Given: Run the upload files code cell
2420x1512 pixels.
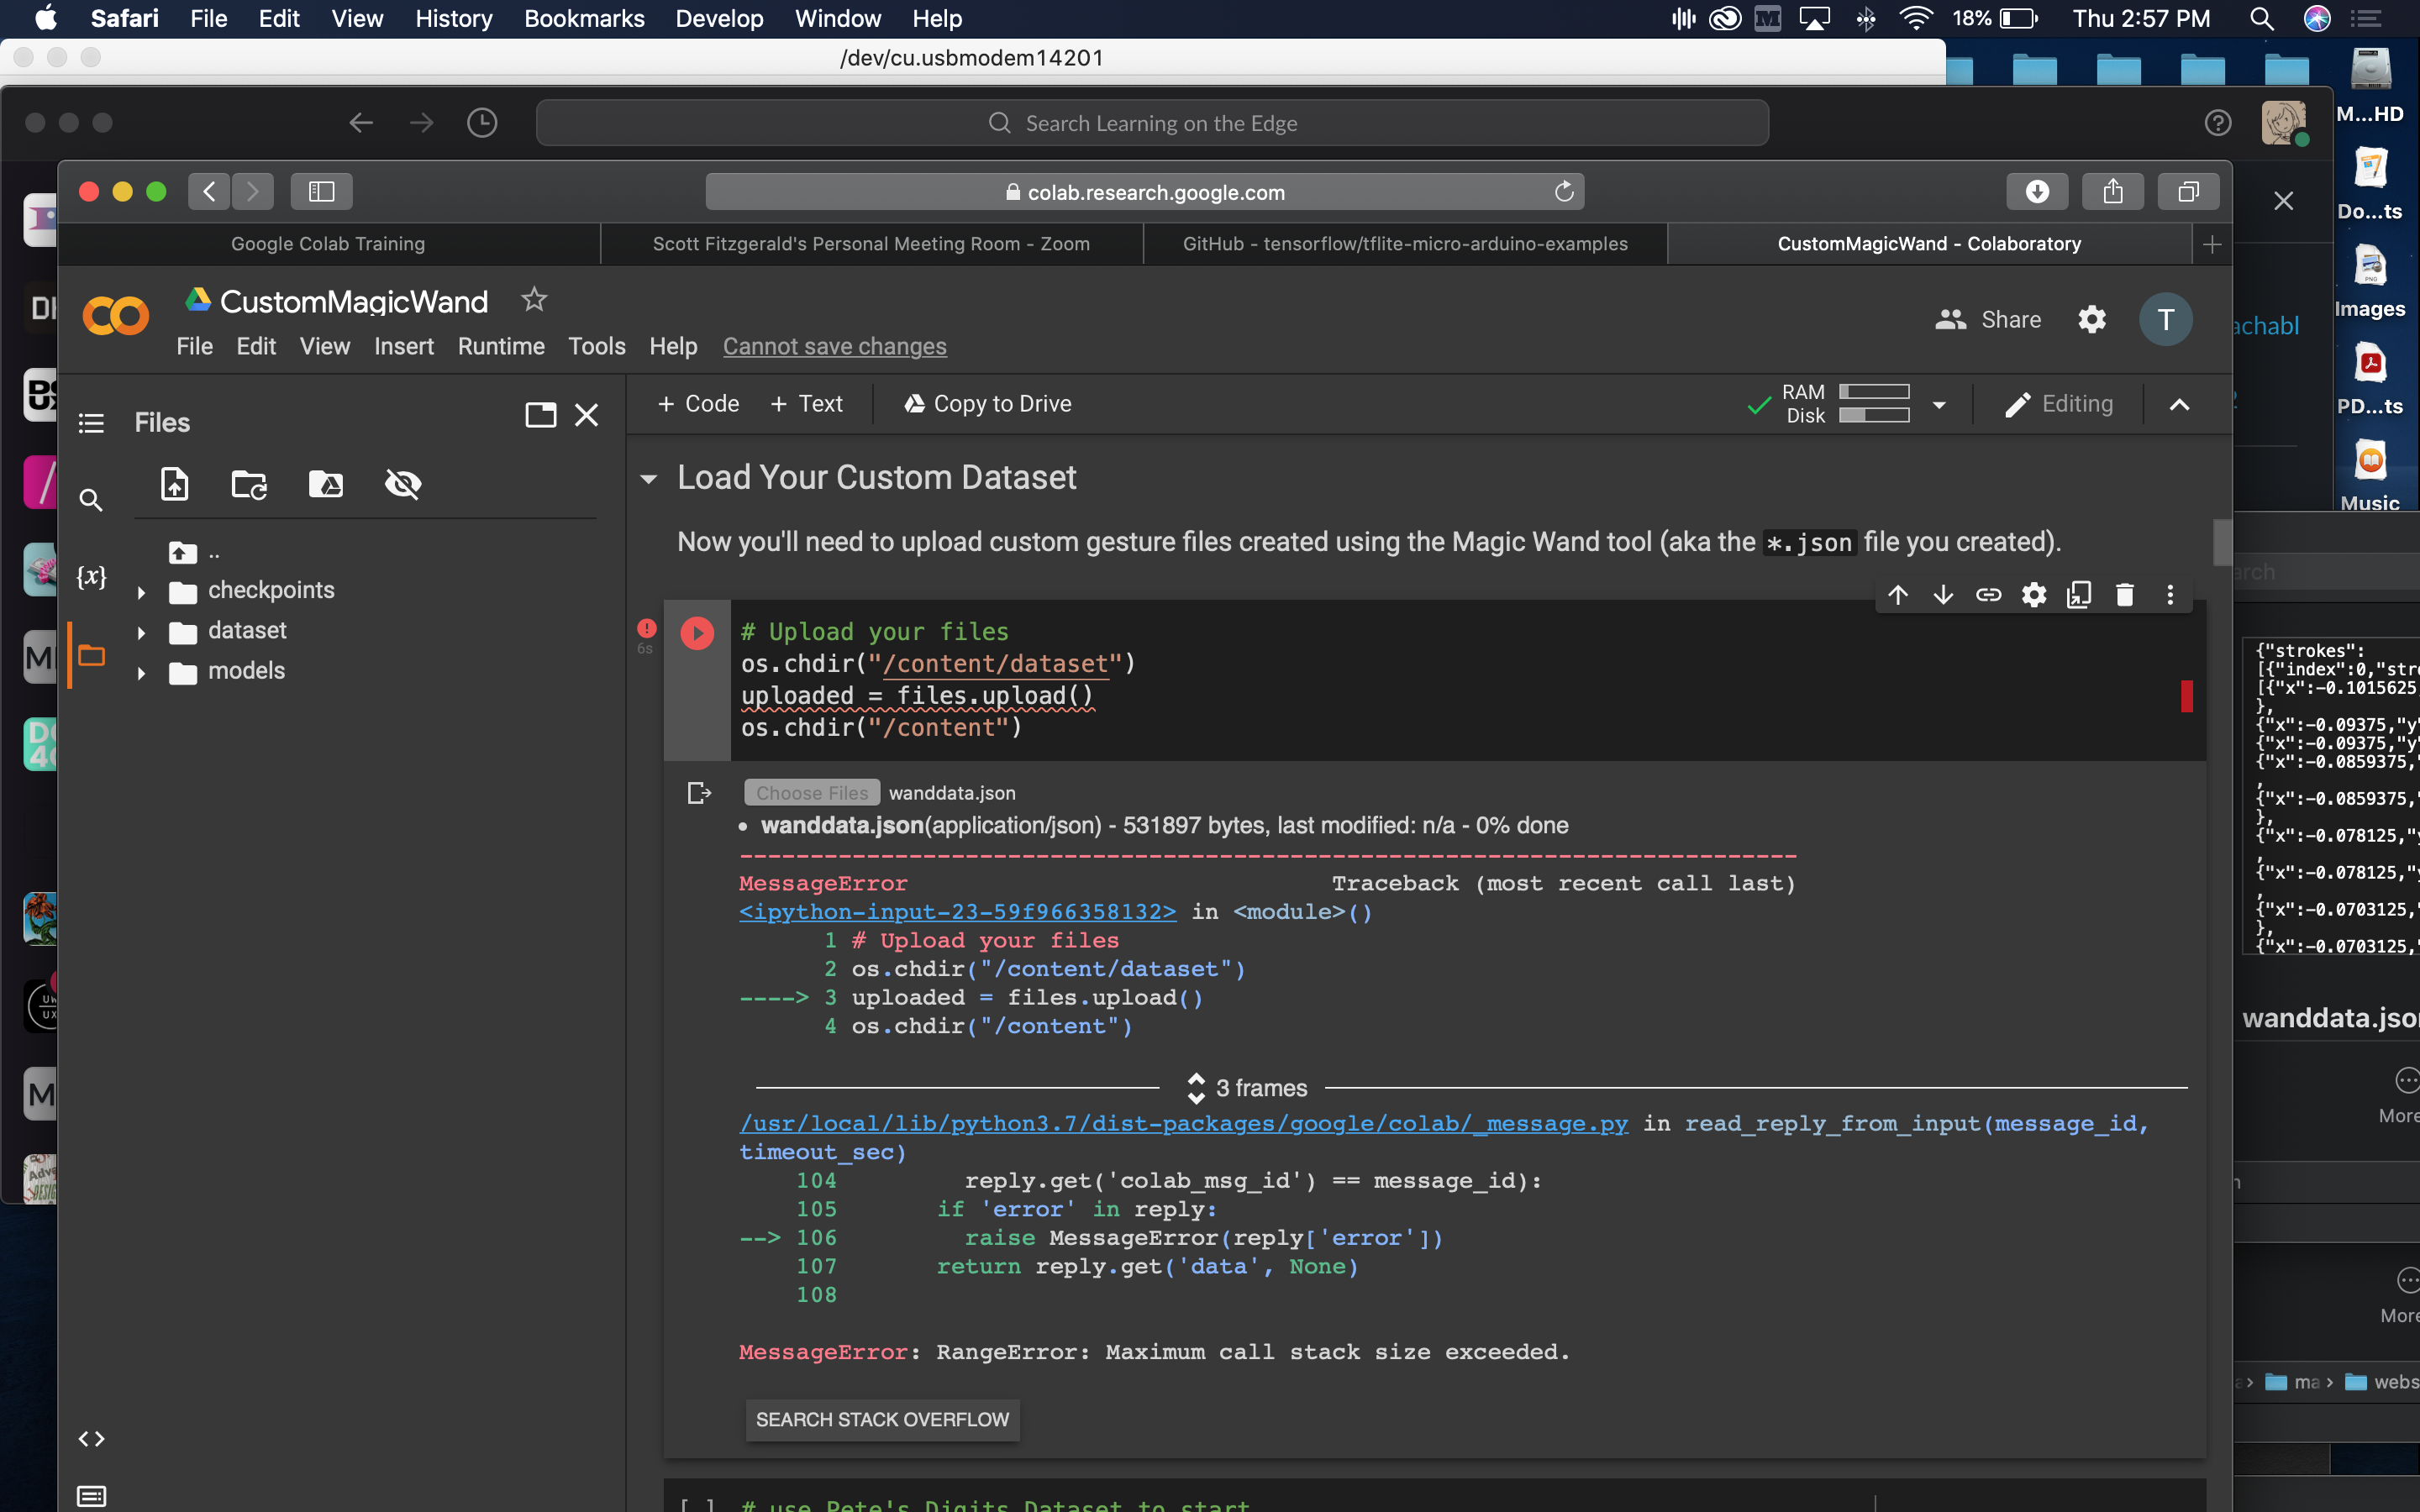Looking at the screenshot, I should point(697,633).
